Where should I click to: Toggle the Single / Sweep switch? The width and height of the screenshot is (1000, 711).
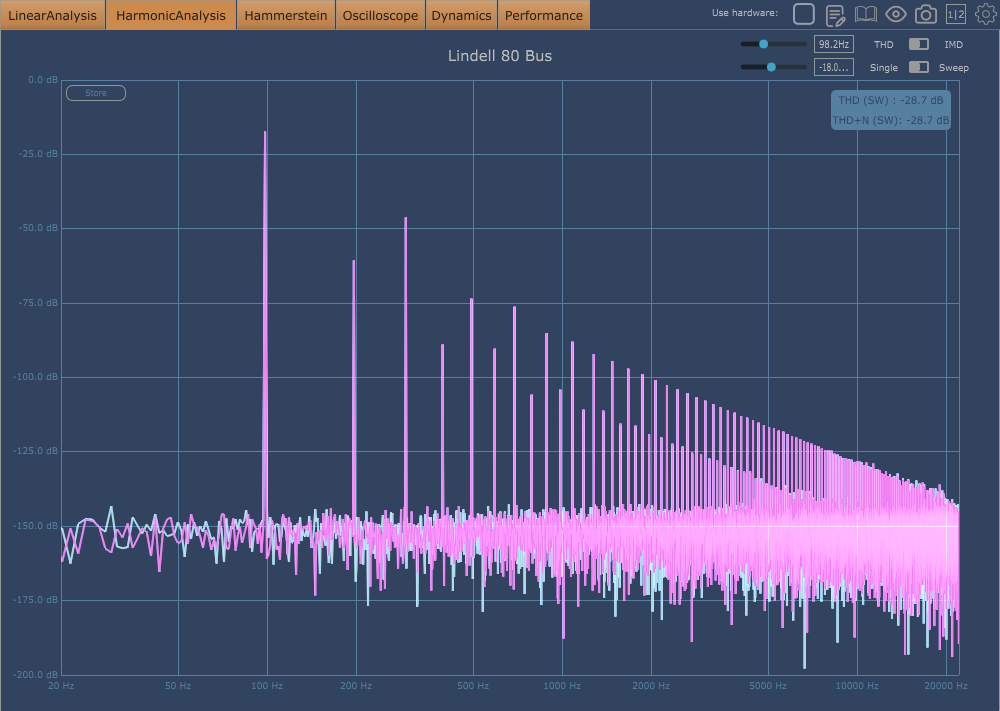pyautogui.click(x=918, y=67)
